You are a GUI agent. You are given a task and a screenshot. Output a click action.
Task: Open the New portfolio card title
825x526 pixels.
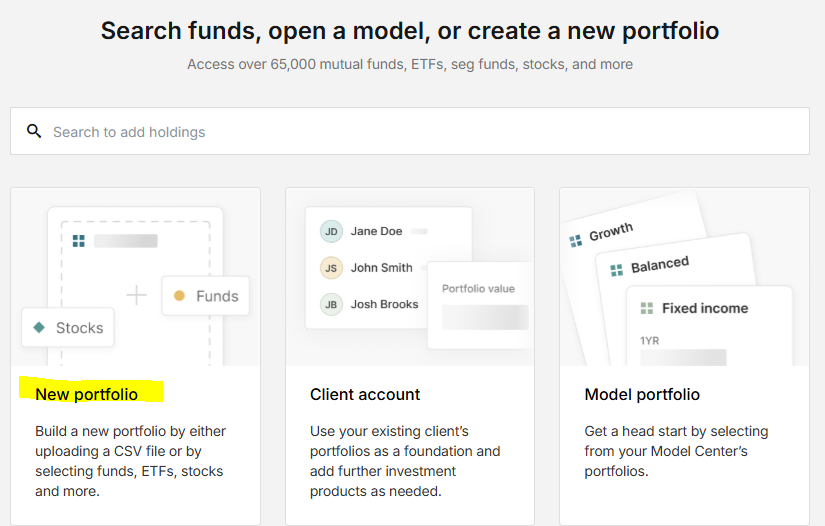[87, 394]
